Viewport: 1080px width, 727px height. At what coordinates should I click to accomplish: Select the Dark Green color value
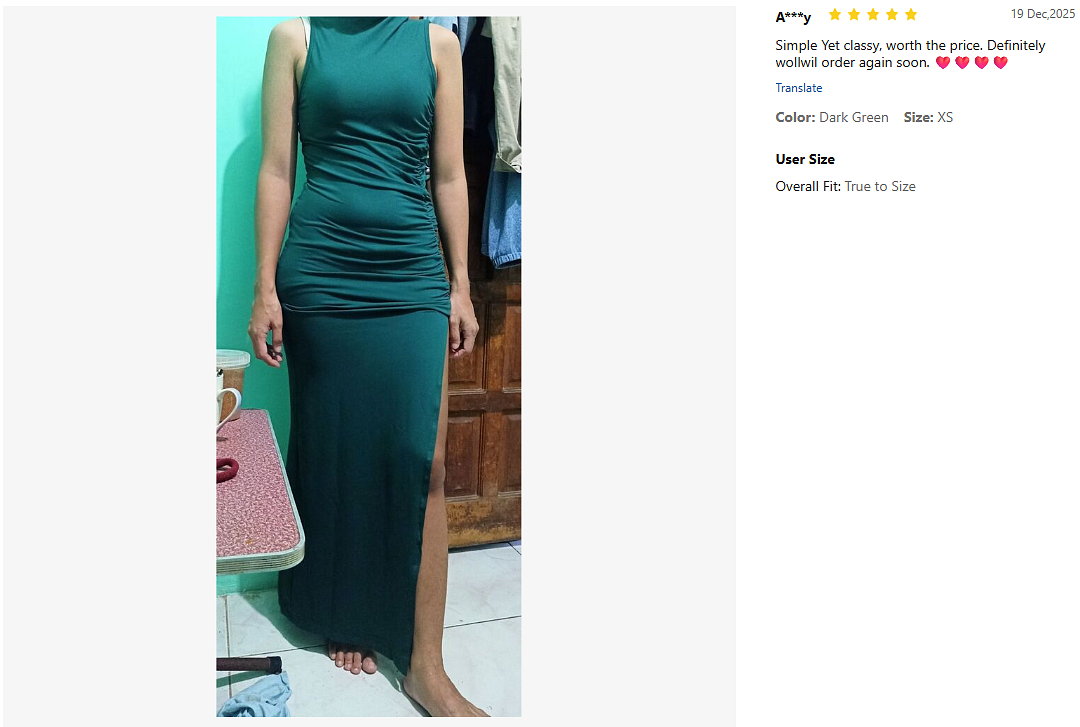(853, 117)
